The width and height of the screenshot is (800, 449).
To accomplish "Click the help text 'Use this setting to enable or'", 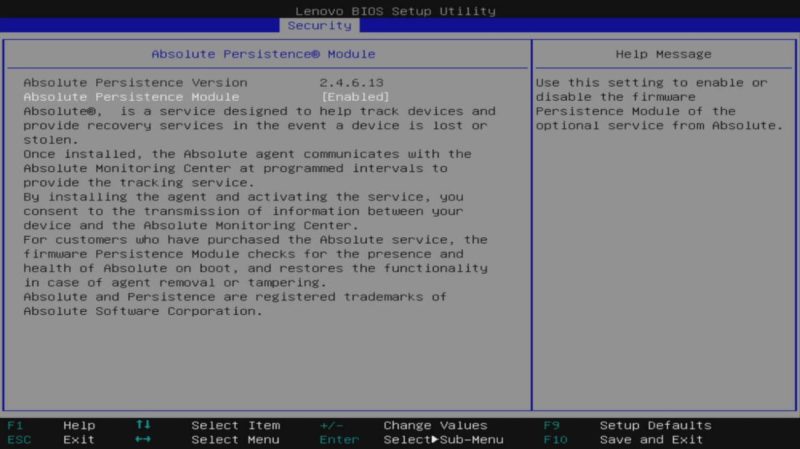I will 652,83.
